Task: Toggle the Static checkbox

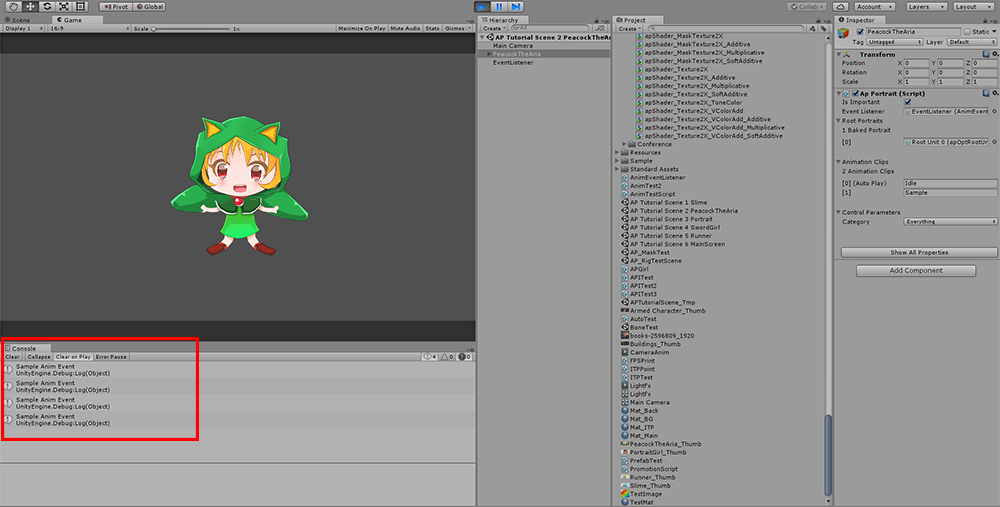Action: [967, 32]
